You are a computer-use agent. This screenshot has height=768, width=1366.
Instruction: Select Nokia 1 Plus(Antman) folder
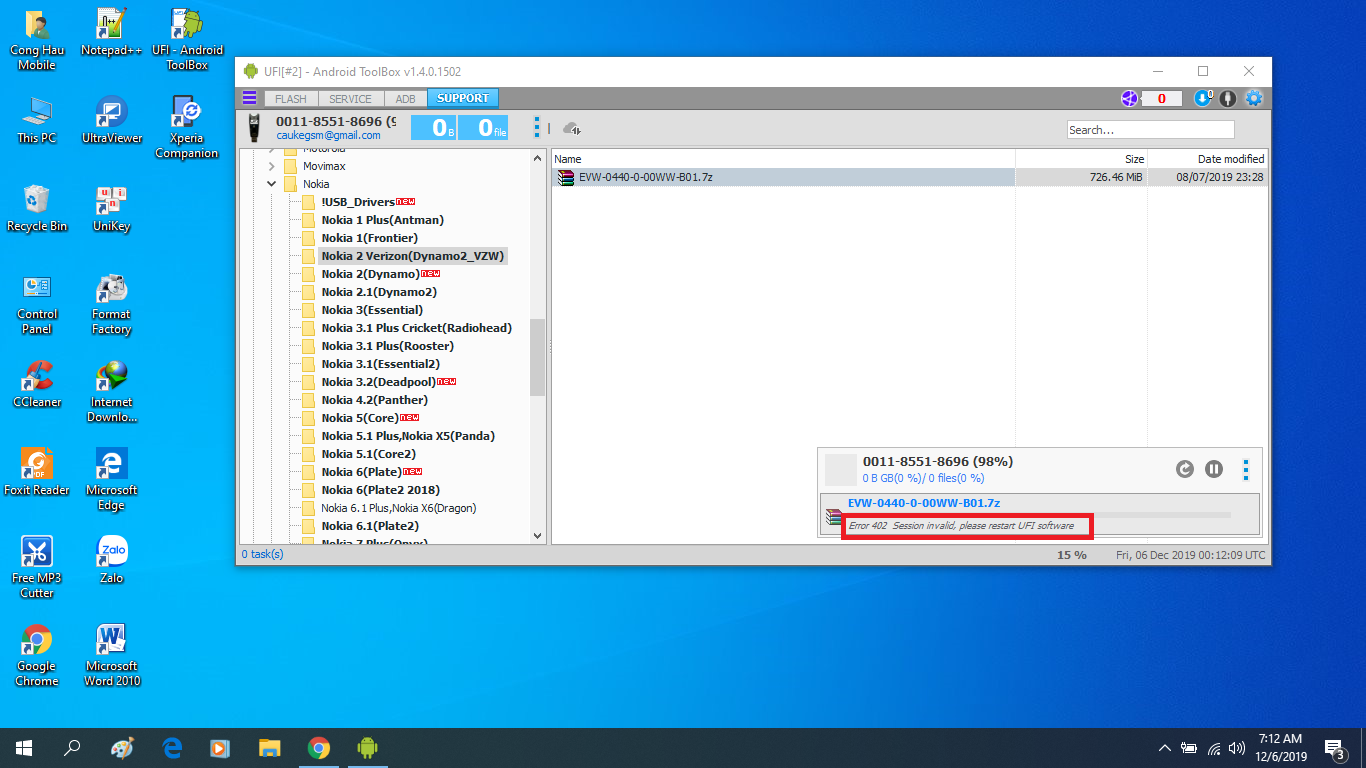pos(383,220)
